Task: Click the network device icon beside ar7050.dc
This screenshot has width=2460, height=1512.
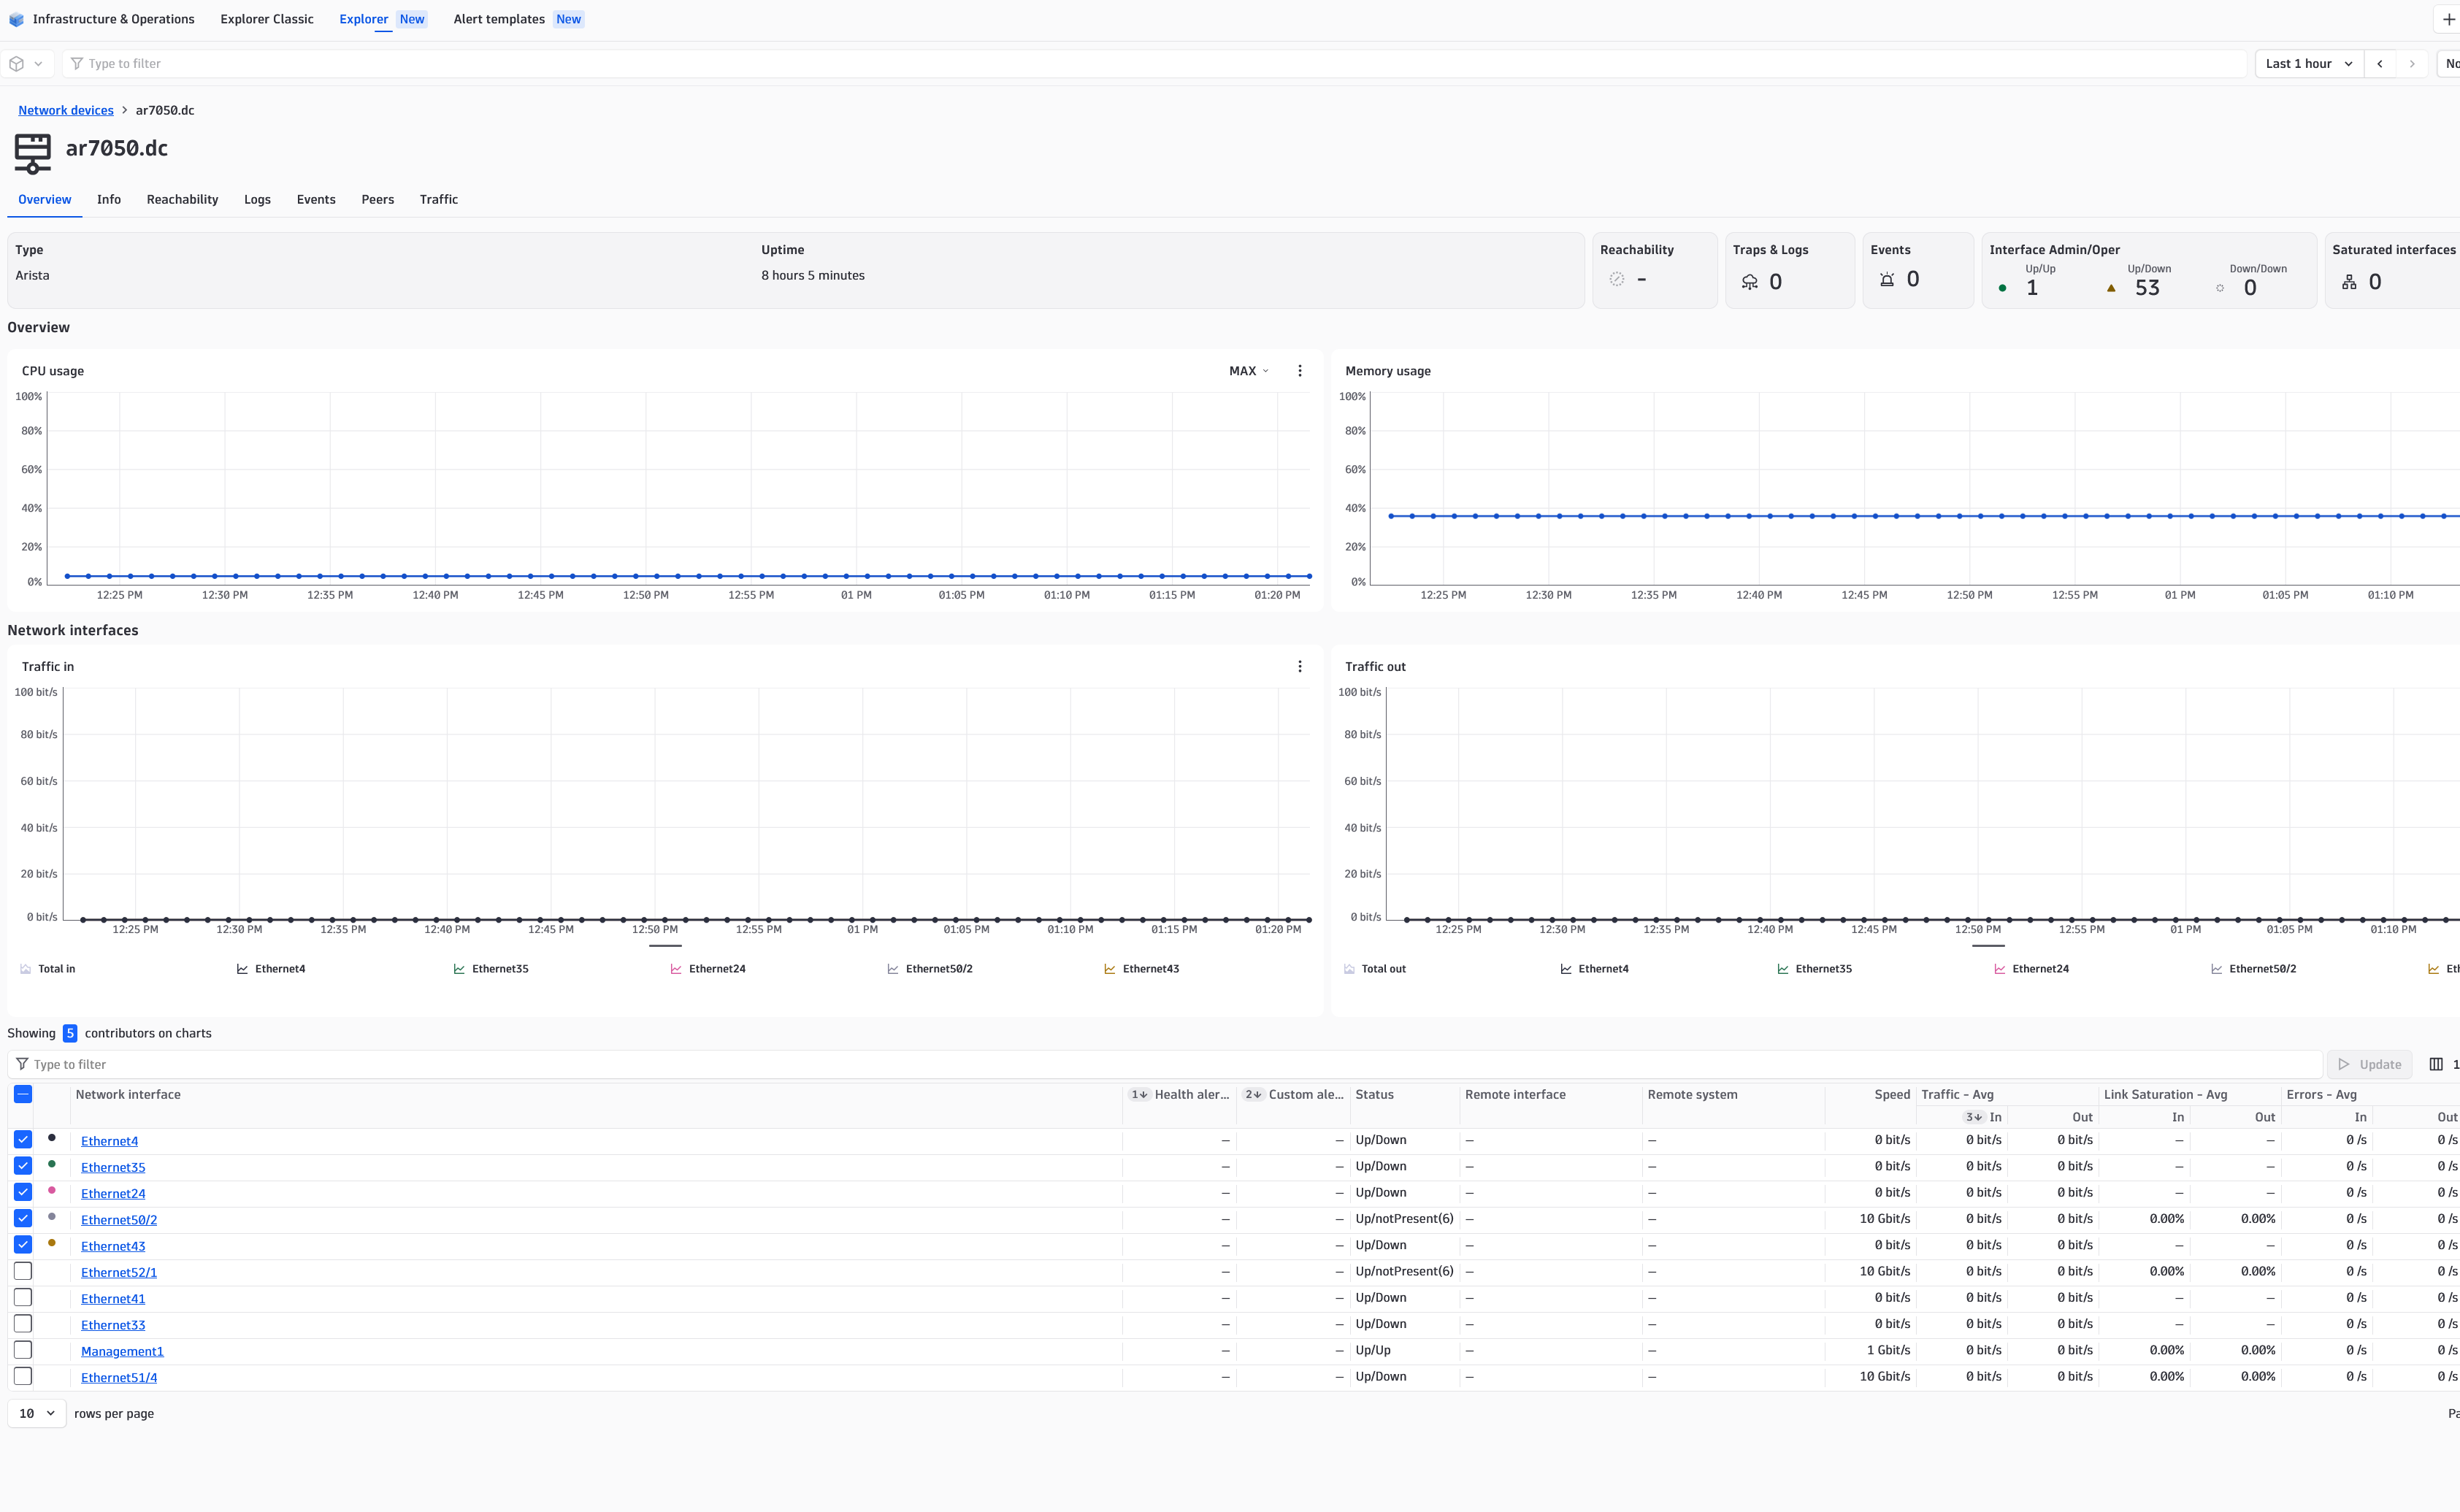Action: (x=32, y=153)
